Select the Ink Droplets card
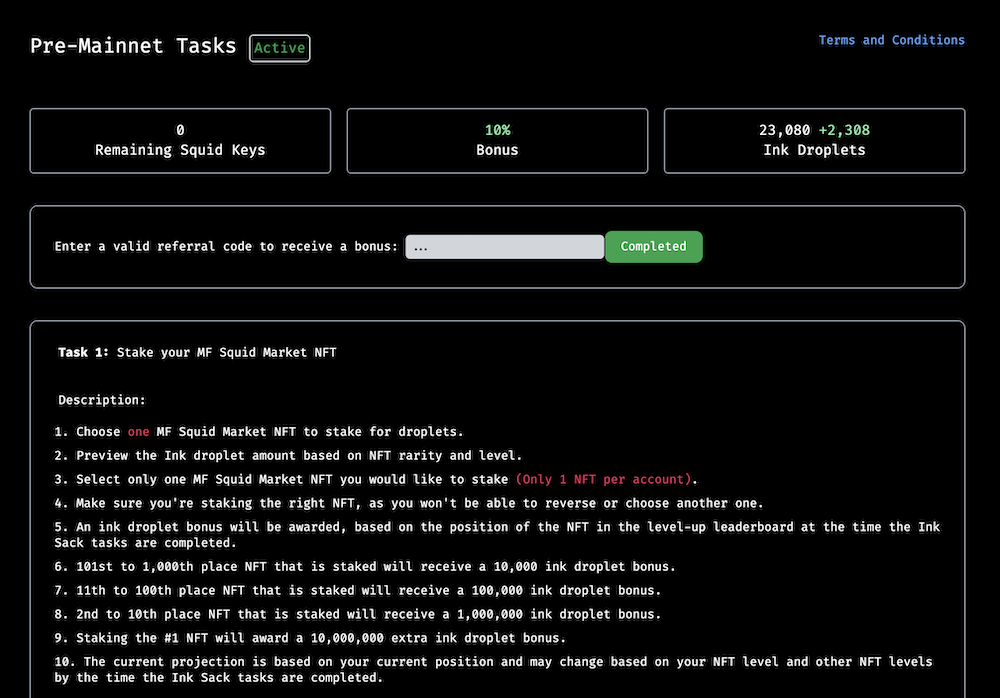 pyautogui.click(x=814, y=141)
